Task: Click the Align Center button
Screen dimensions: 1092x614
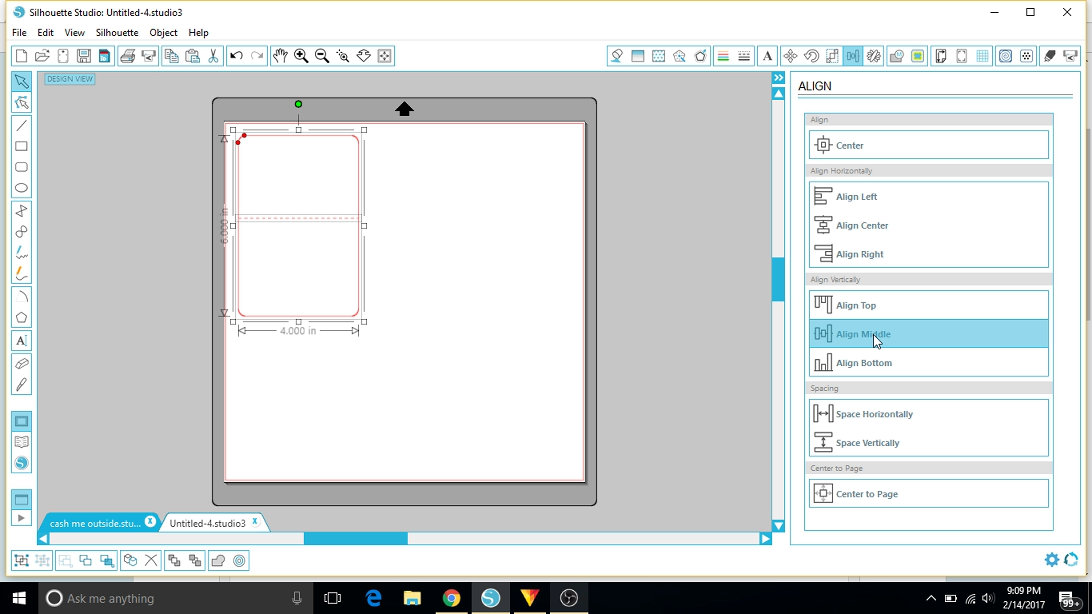Action: [928, 226]
